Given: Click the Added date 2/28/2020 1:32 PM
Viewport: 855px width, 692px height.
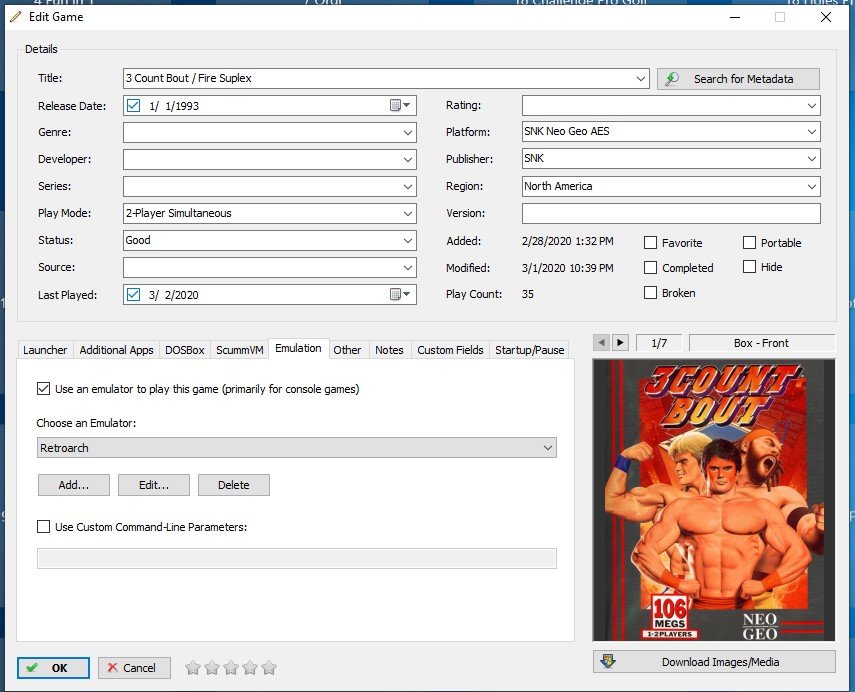Looking at the screenshot, I should 567,241.
